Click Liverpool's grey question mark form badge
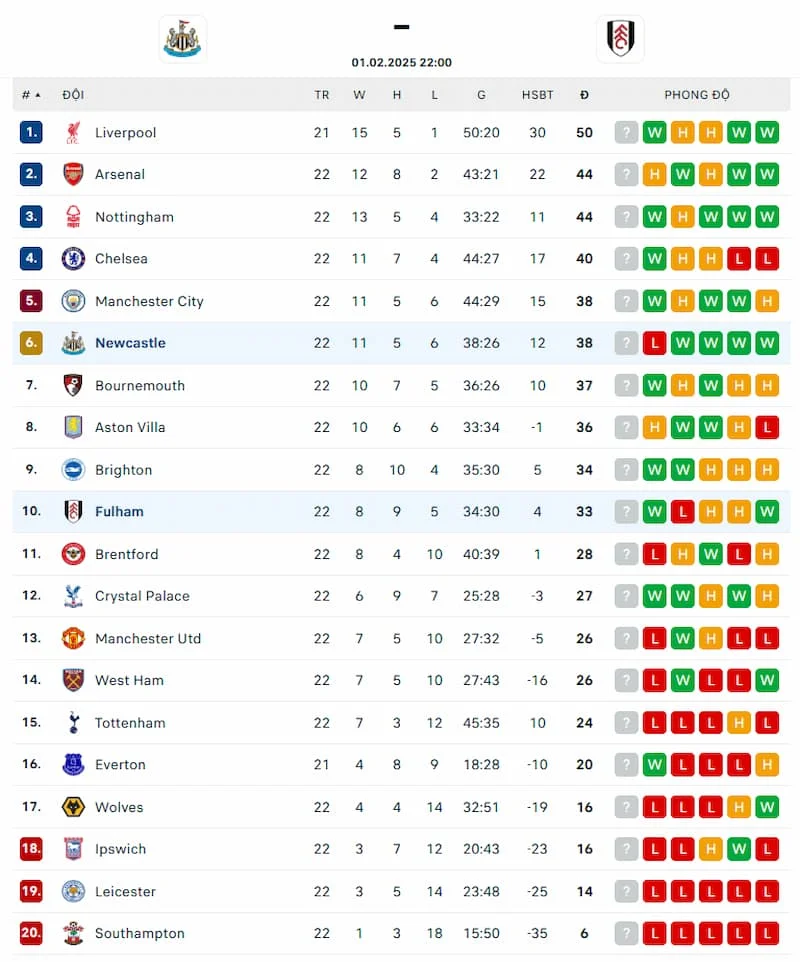 (627, 132)
